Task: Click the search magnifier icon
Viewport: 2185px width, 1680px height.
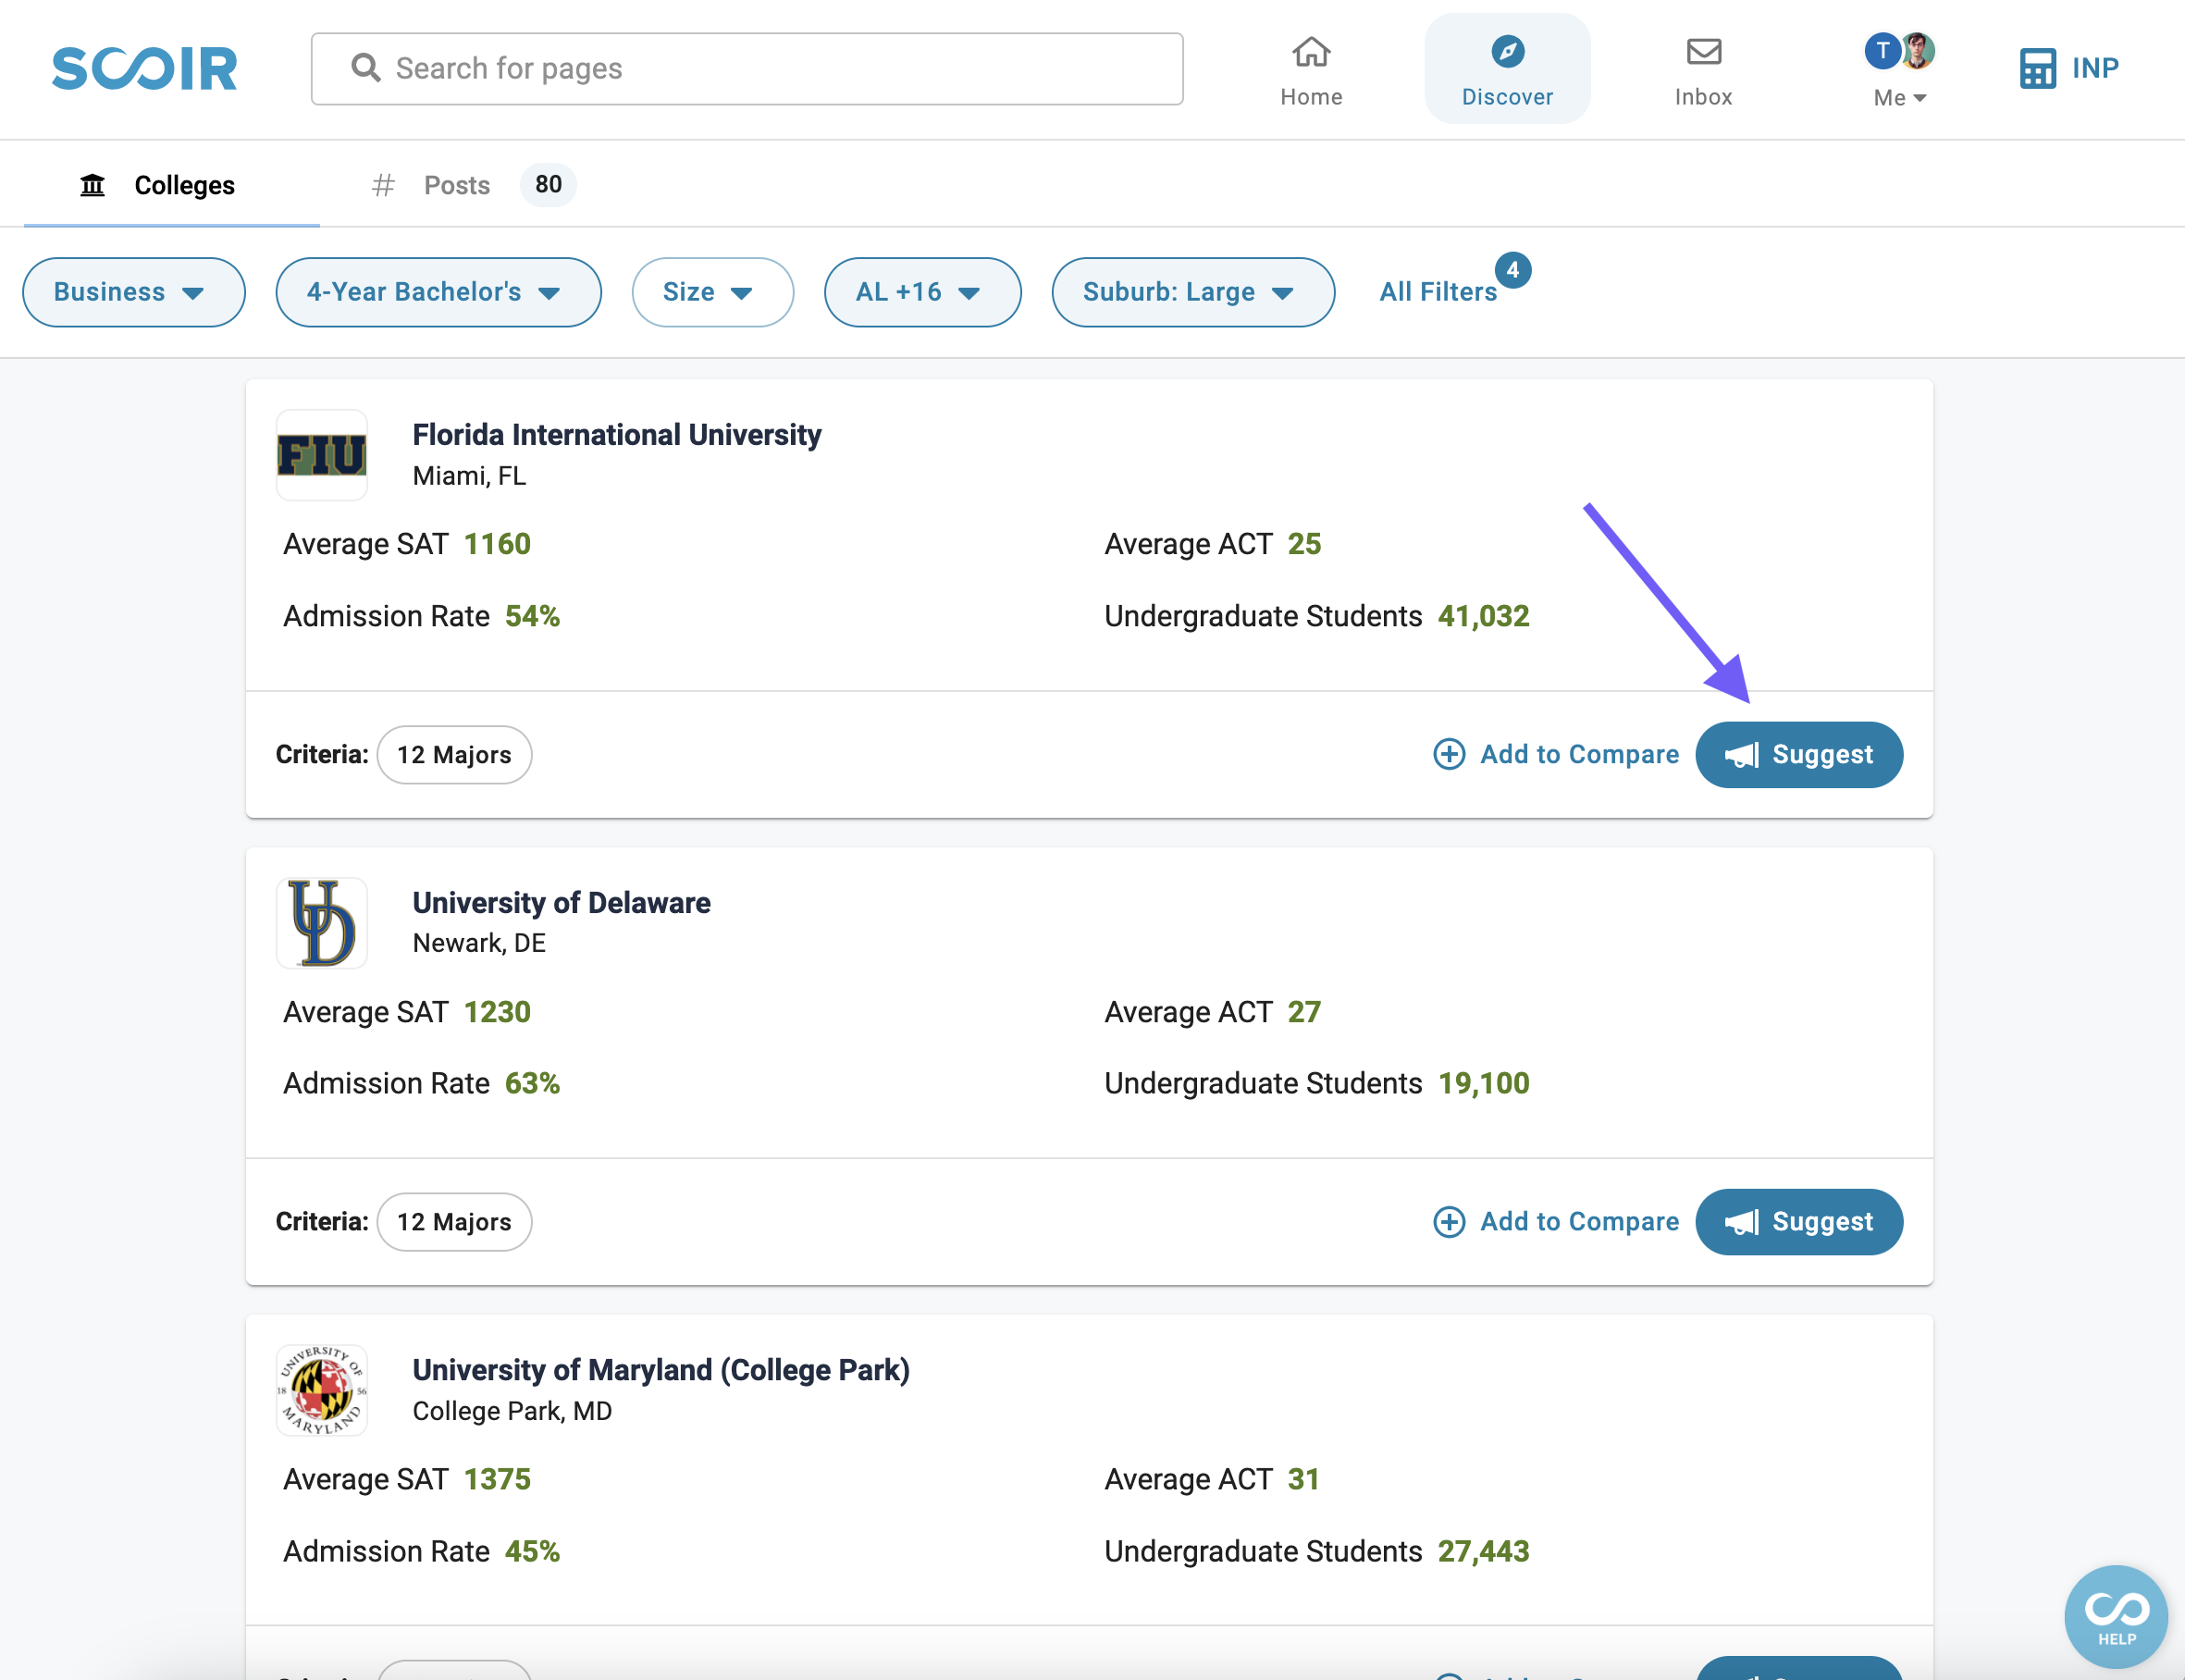Action: (x=366, y=68)
